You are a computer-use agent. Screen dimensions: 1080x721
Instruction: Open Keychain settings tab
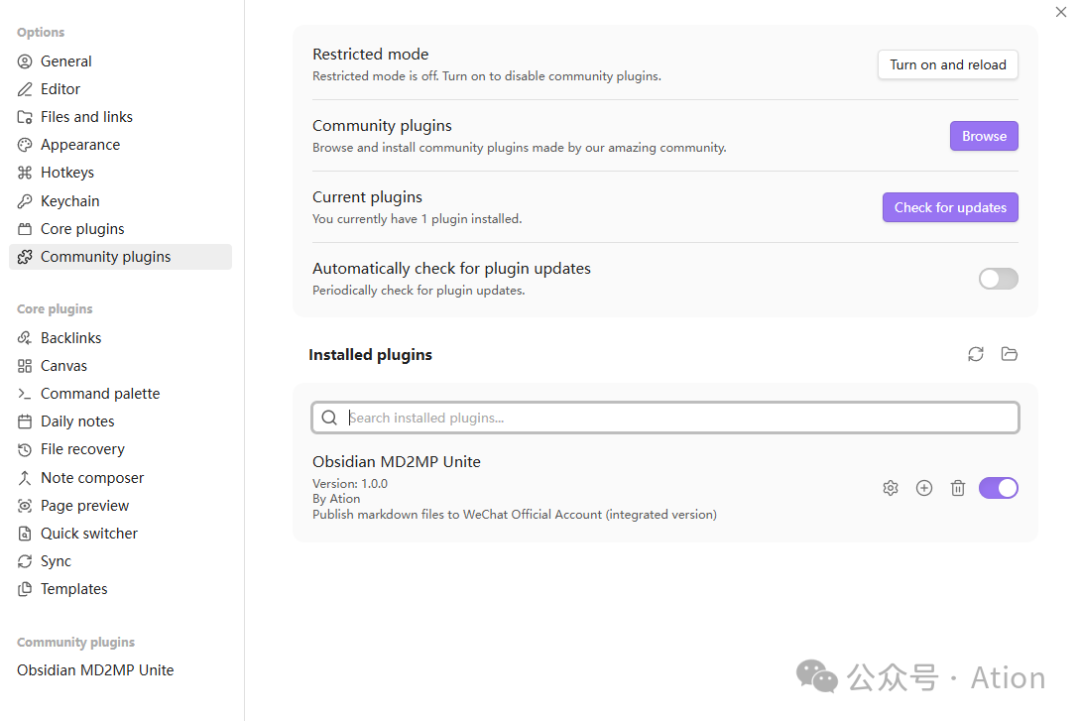pyautogui.click(x=70, y=201)
